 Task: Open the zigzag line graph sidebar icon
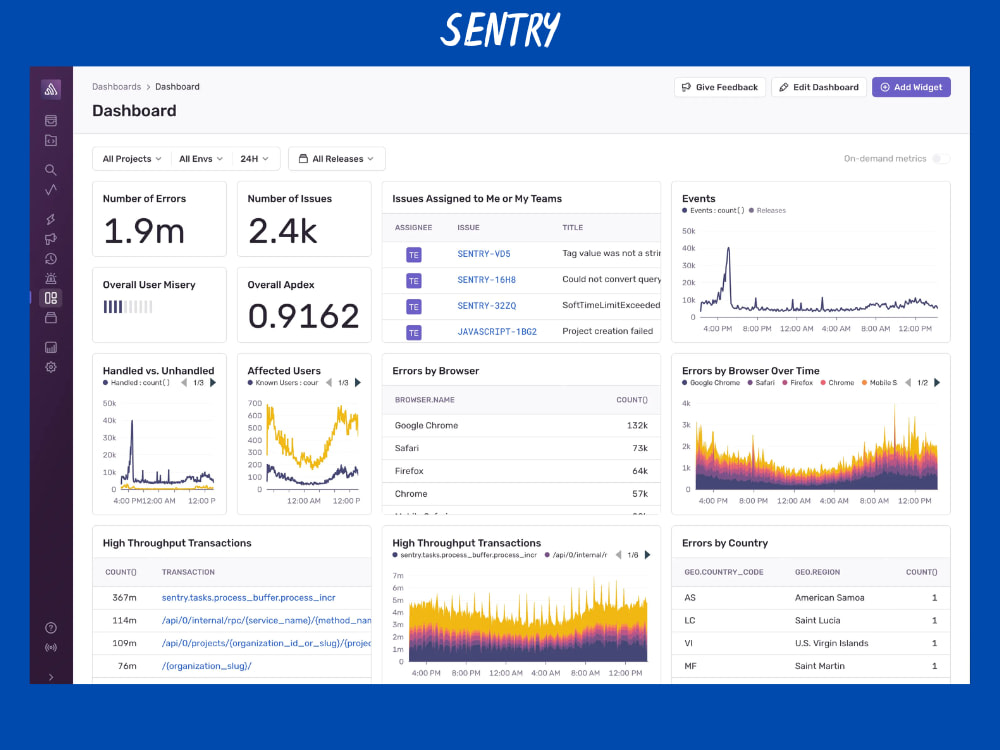click(x=51, y=189)
